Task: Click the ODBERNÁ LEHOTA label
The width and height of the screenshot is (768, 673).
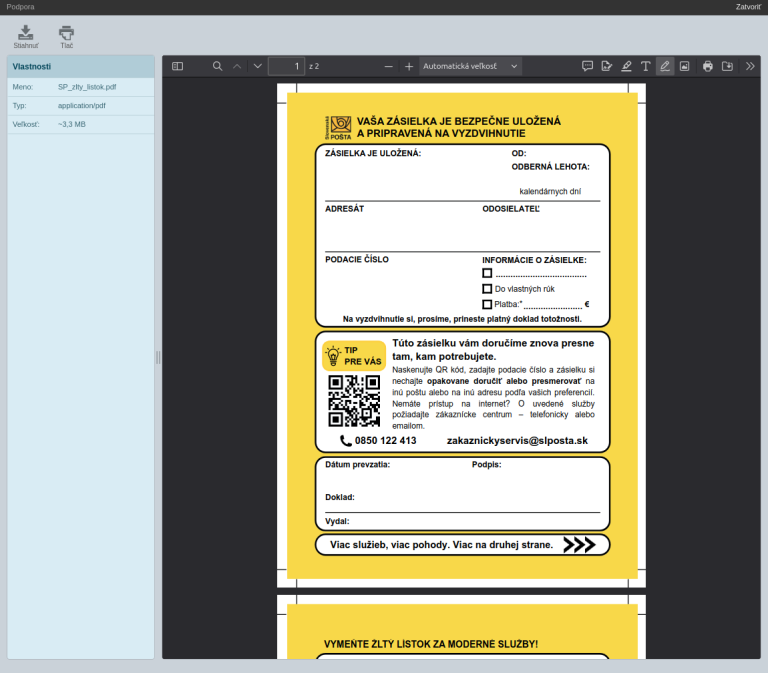Action: tap(551, 167)
